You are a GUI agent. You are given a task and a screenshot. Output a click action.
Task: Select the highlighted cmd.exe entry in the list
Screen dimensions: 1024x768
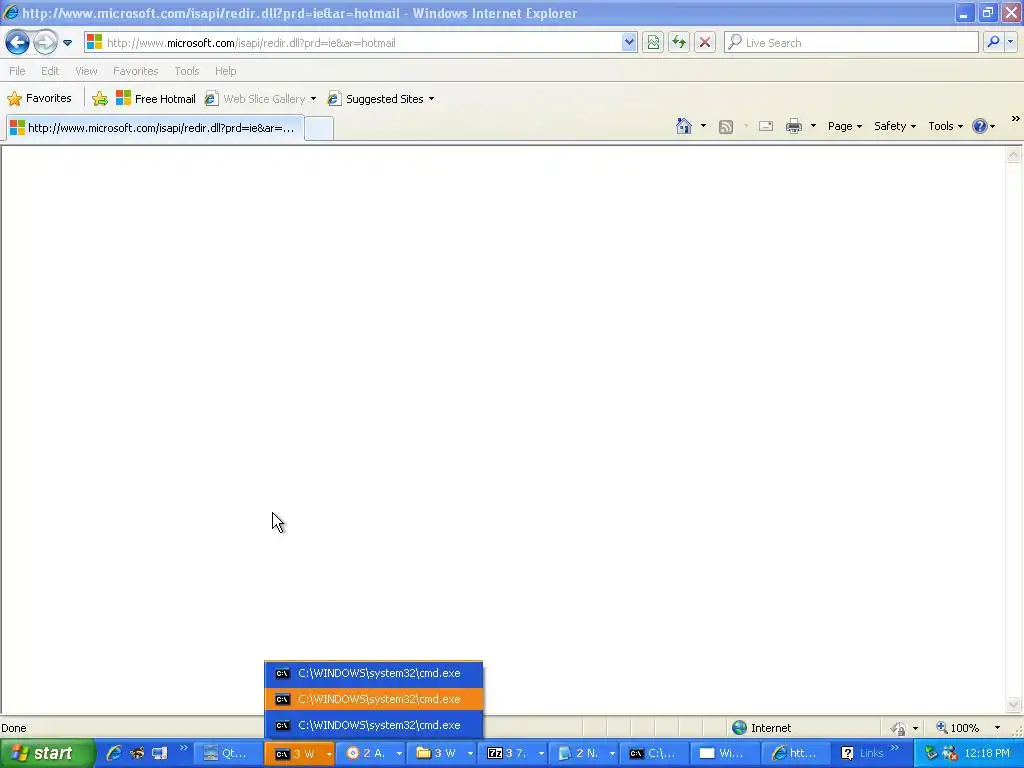[374, 699]
